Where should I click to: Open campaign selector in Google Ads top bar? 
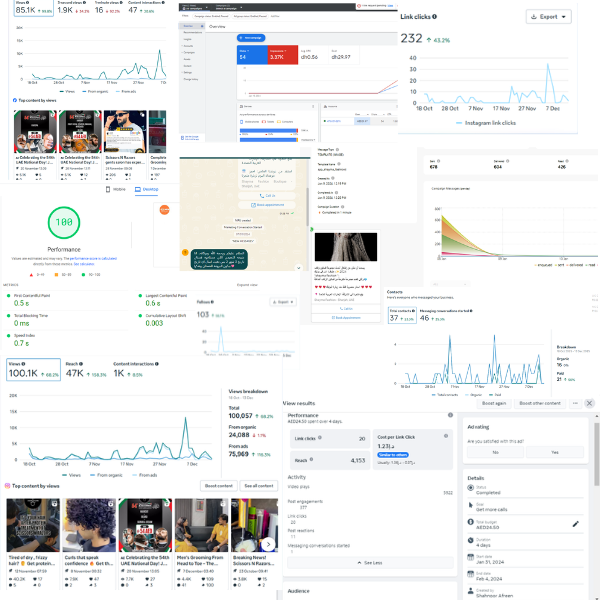[x=228, y=7]
